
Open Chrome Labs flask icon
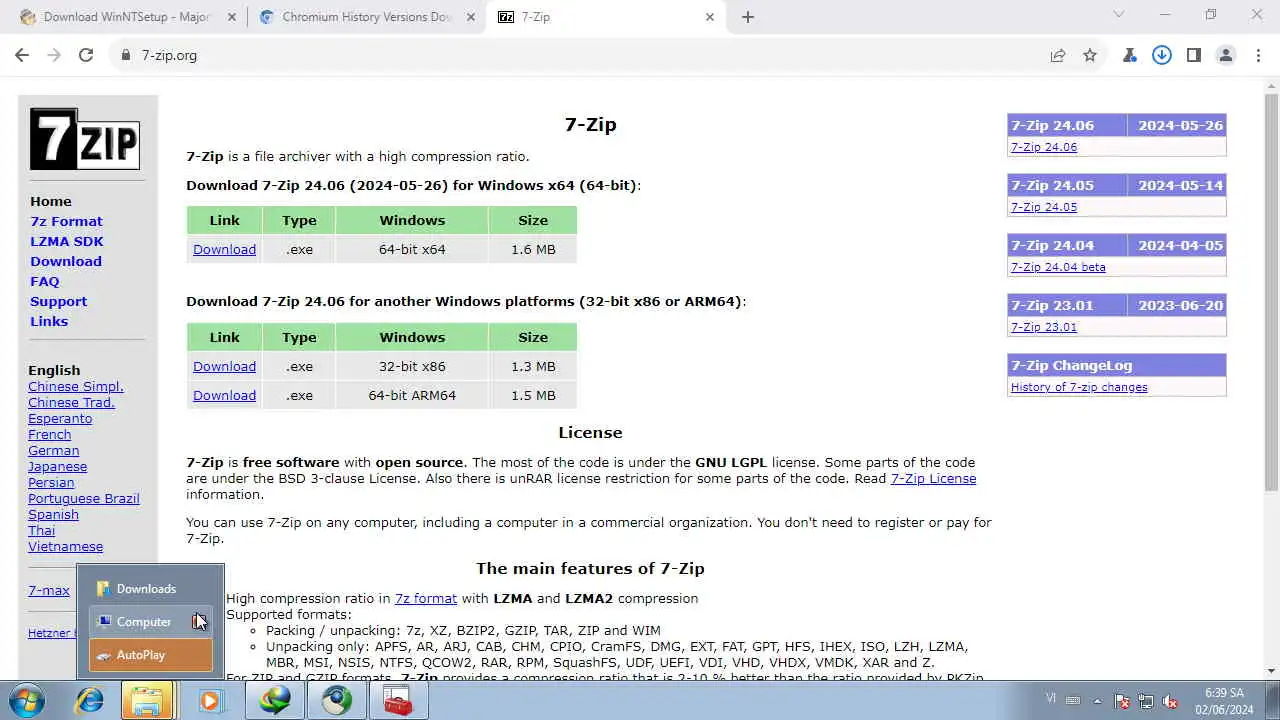click(x=1130, y=55)
